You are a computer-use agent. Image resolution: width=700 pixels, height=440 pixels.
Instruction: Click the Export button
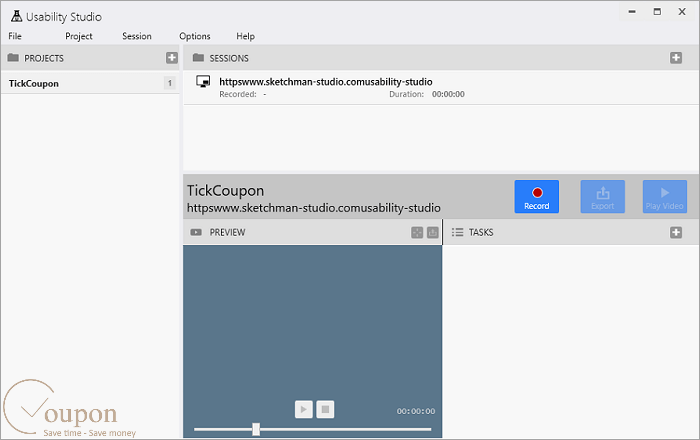pos(603,196)
